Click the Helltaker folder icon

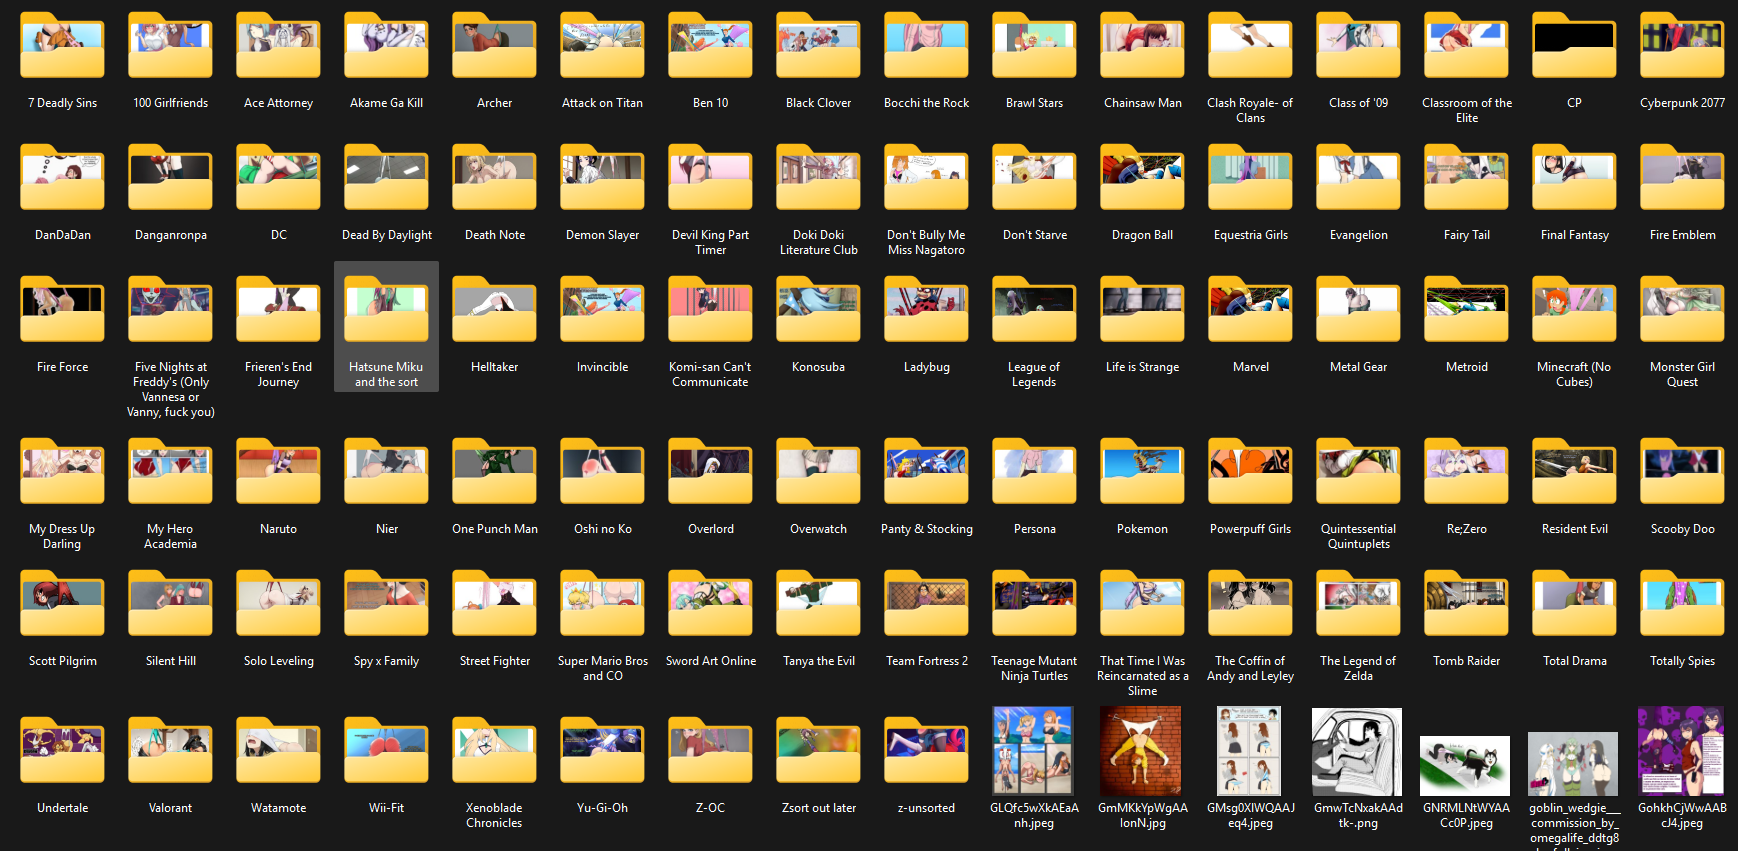(x=494, y=310)
